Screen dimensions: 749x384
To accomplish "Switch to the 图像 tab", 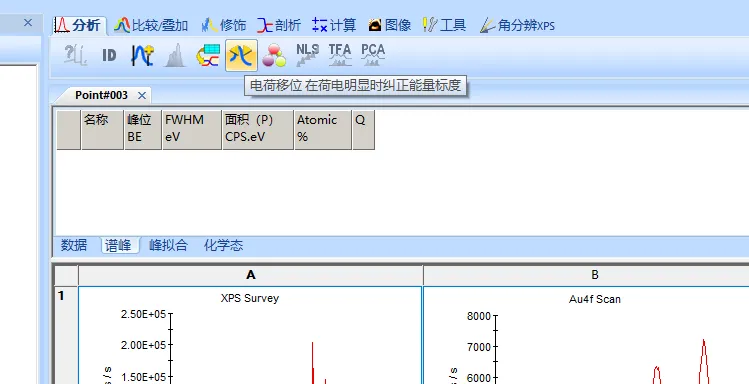I will (390, 25).
